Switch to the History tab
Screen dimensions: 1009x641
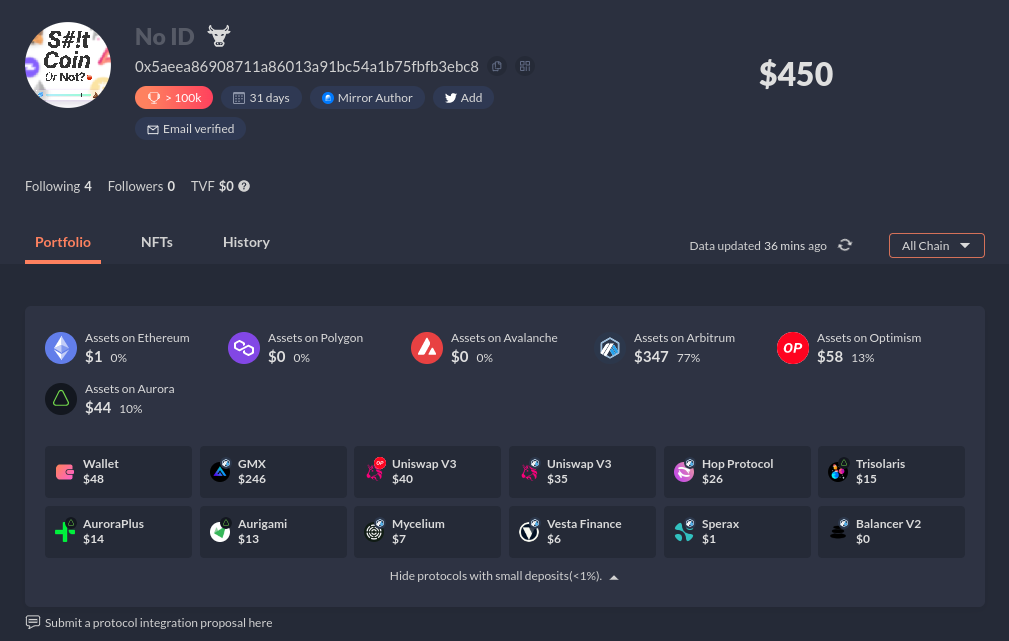click(x=246, y=242)
